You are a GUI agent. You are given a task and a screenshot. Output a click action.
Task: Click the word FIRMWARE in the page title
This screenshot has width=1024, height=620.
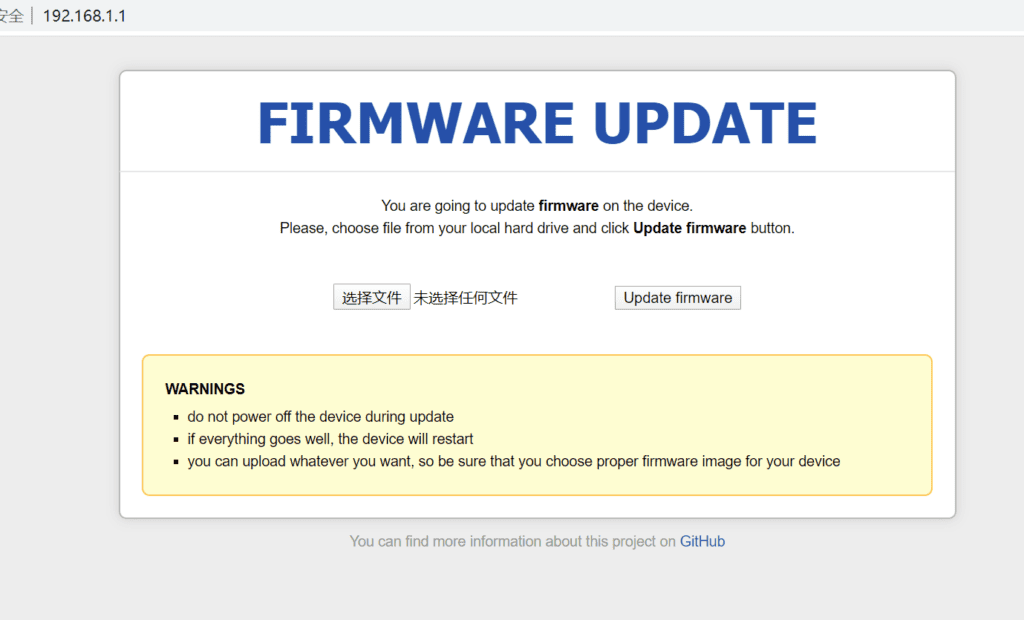click(415, 124)
